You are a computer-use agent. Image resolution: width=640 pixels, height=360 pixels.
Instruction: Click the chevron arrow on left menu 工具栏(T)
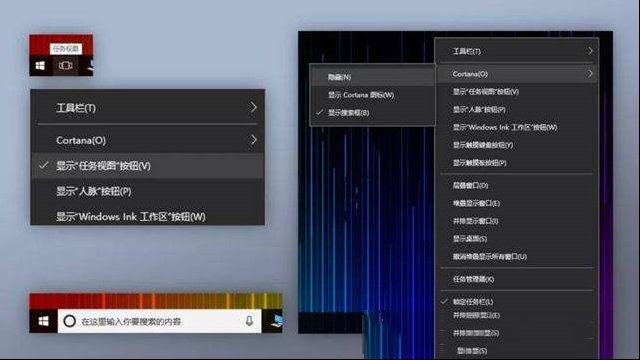tap(253, 107)
